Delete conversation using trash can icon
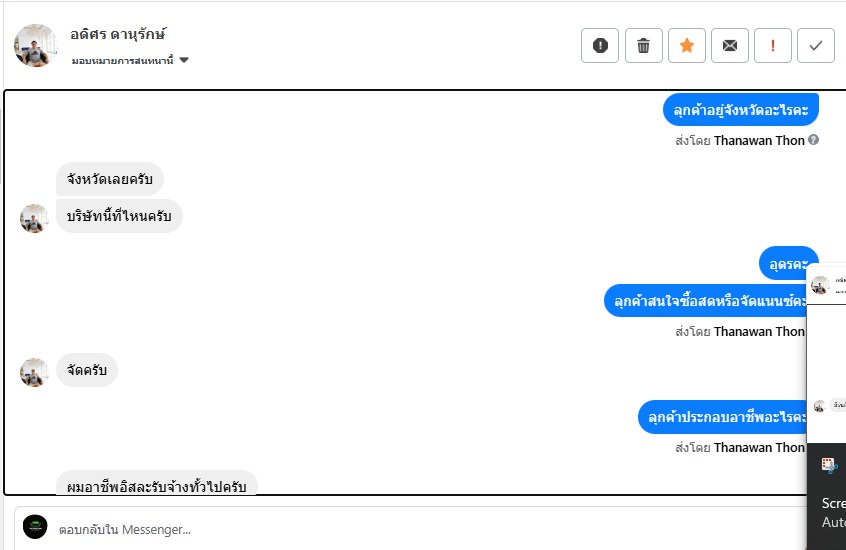 click(x=644, y=45)
